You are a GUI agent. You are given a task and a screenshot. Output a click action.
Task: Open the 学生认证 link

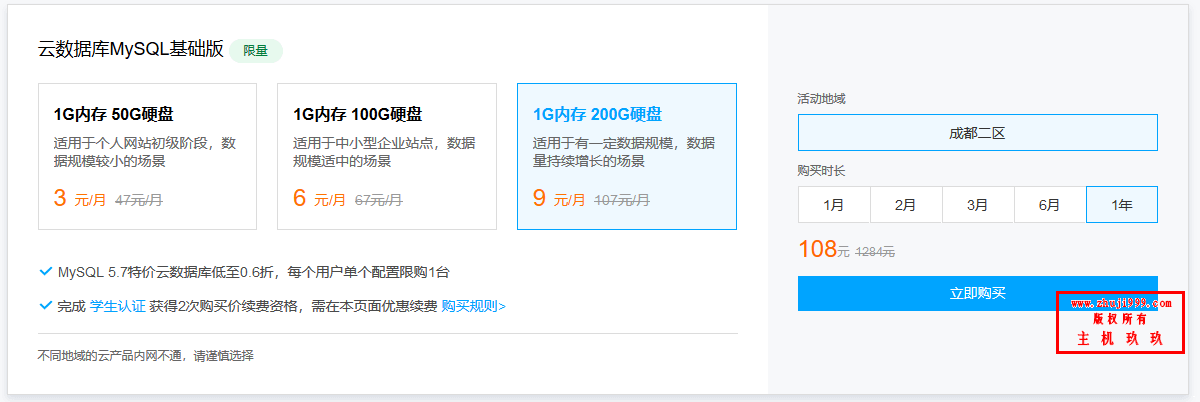pos(117,306)
